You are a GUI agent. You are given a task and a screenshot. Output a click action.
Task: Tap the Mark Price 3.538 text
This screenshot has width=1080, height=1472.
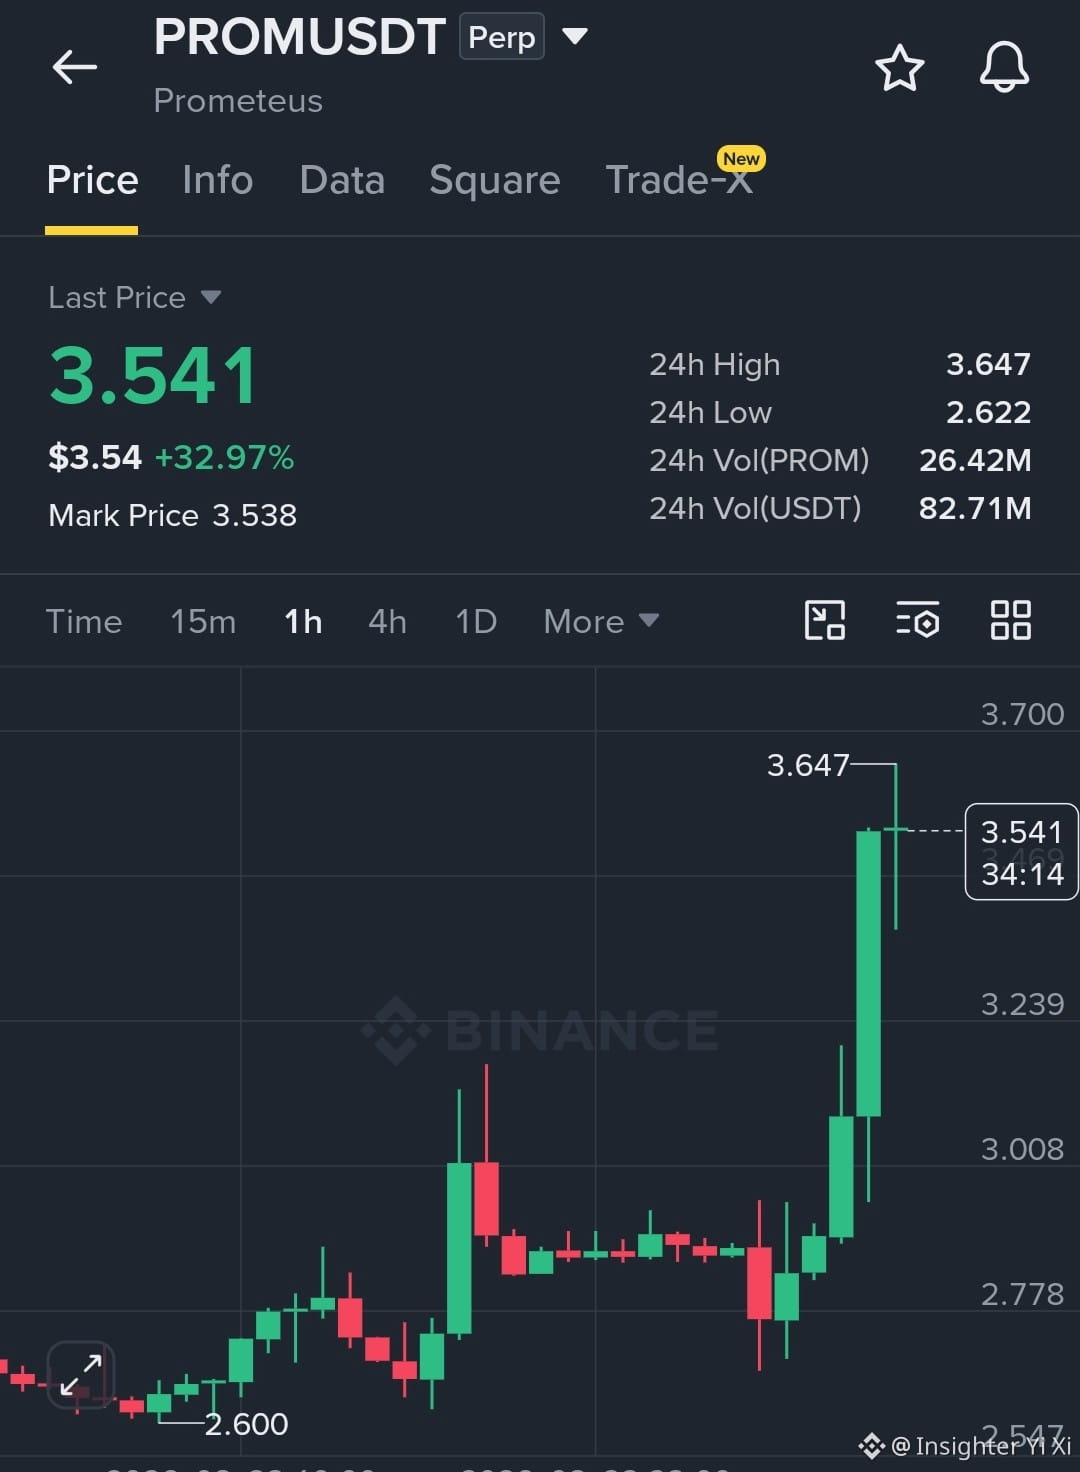click(x=172, y=515)
